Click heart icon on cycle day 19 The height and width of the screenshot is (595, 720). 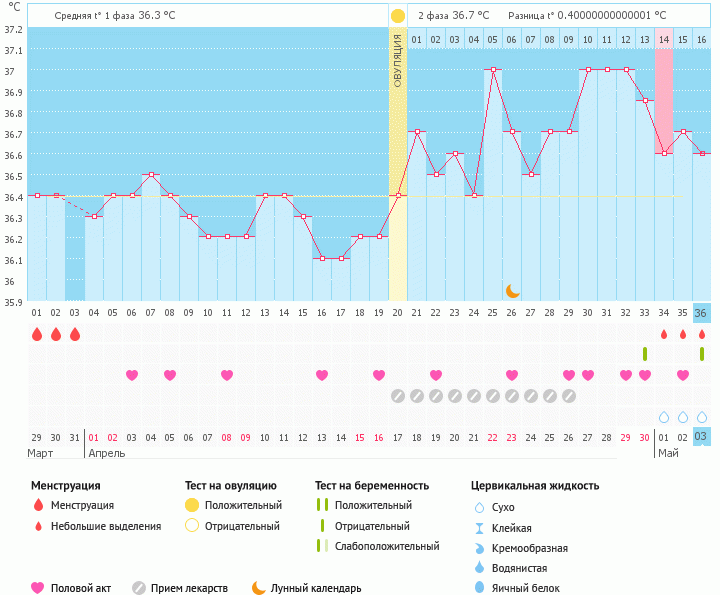(x=379, y=375)
